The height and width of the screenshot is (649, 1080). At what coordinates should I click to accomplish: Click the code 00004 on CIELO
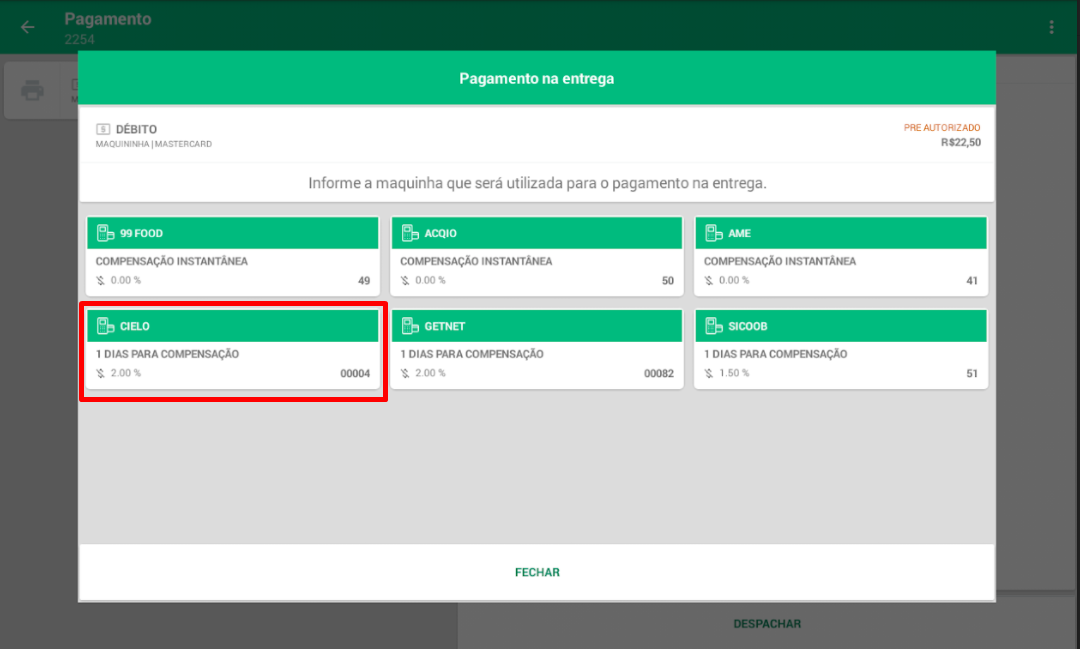(x=355, y=373)
